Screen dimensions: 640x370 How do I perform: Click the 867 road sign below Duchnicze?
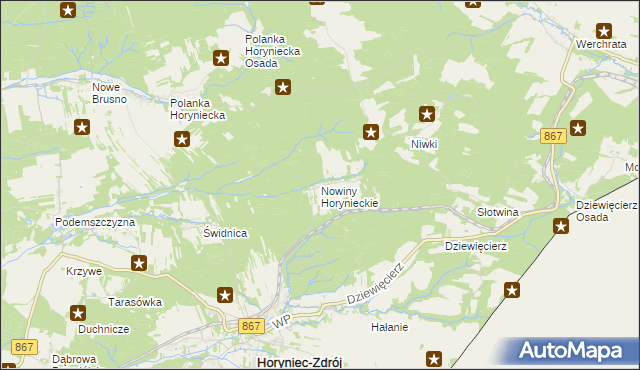tap(24, 347)
